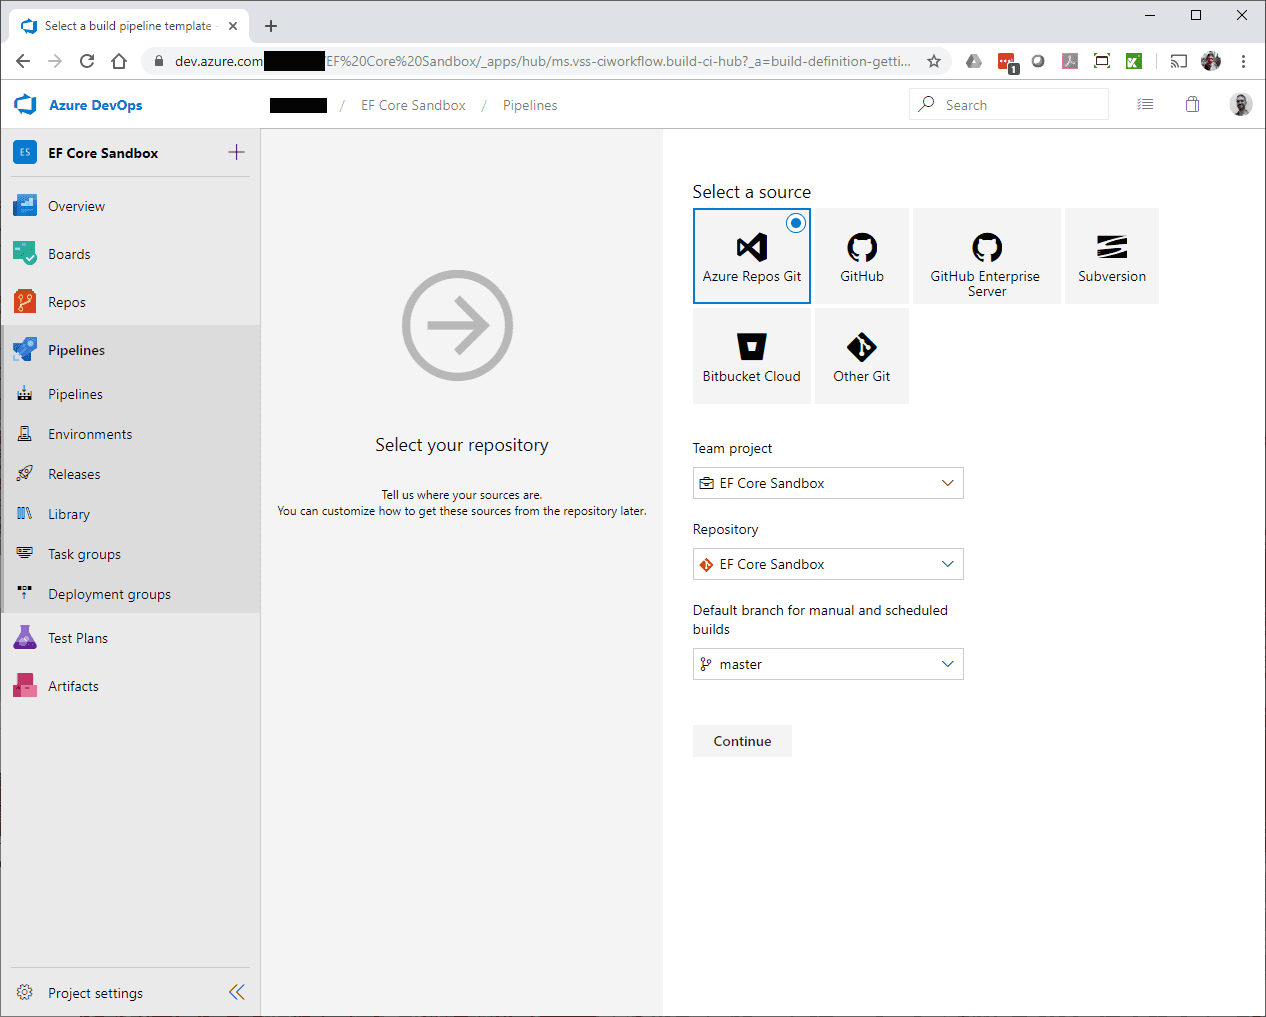The image size is (1266, 1017).
Task: Open the default branch master dropdown
Action: [x=828, y=664]
